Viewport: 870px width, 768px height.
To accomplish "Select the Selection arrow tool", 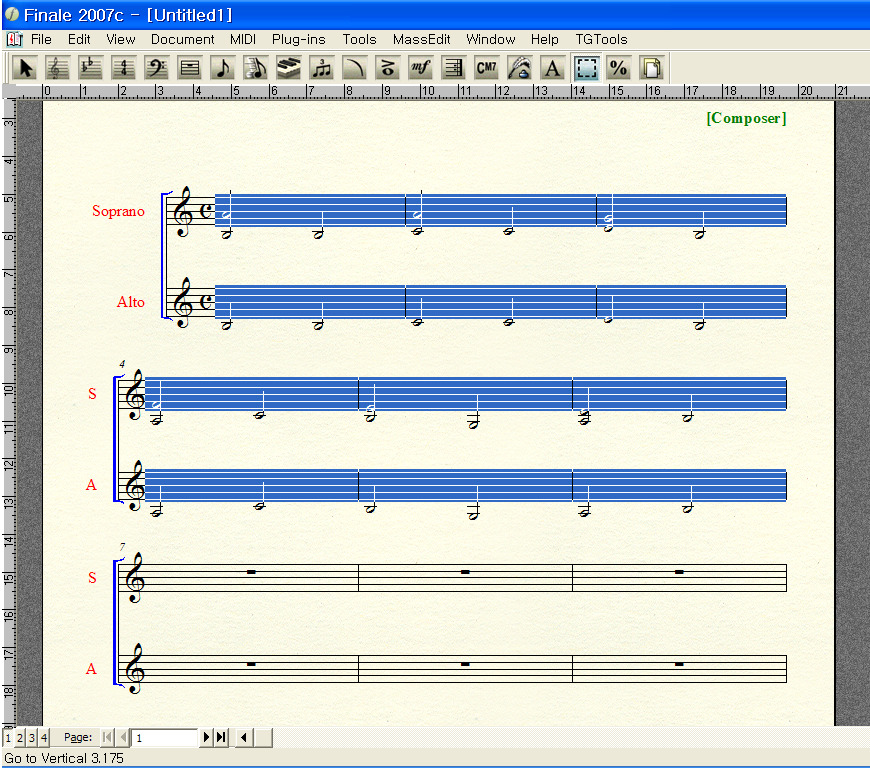I will pyautogui.click(x=26, y=68).
